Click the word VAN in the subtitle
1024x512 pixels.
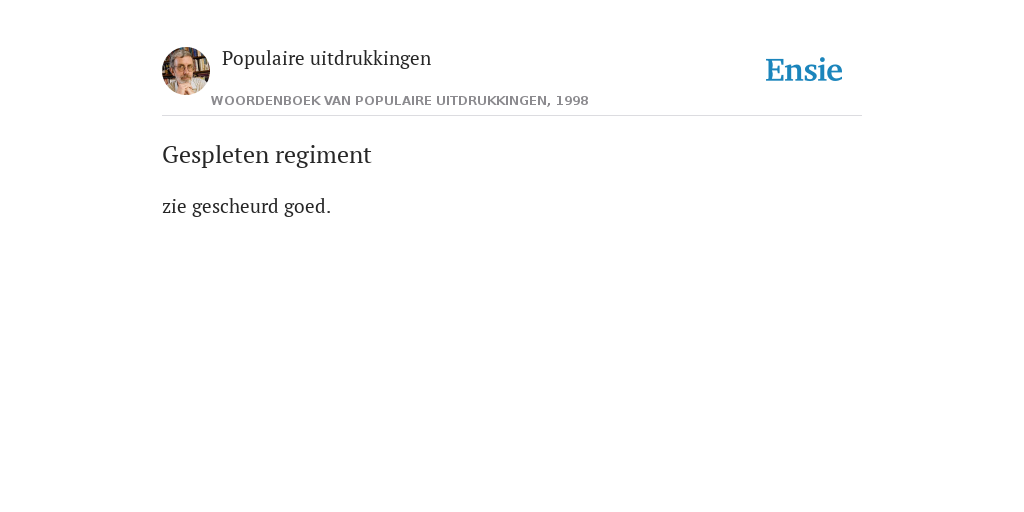338,101
